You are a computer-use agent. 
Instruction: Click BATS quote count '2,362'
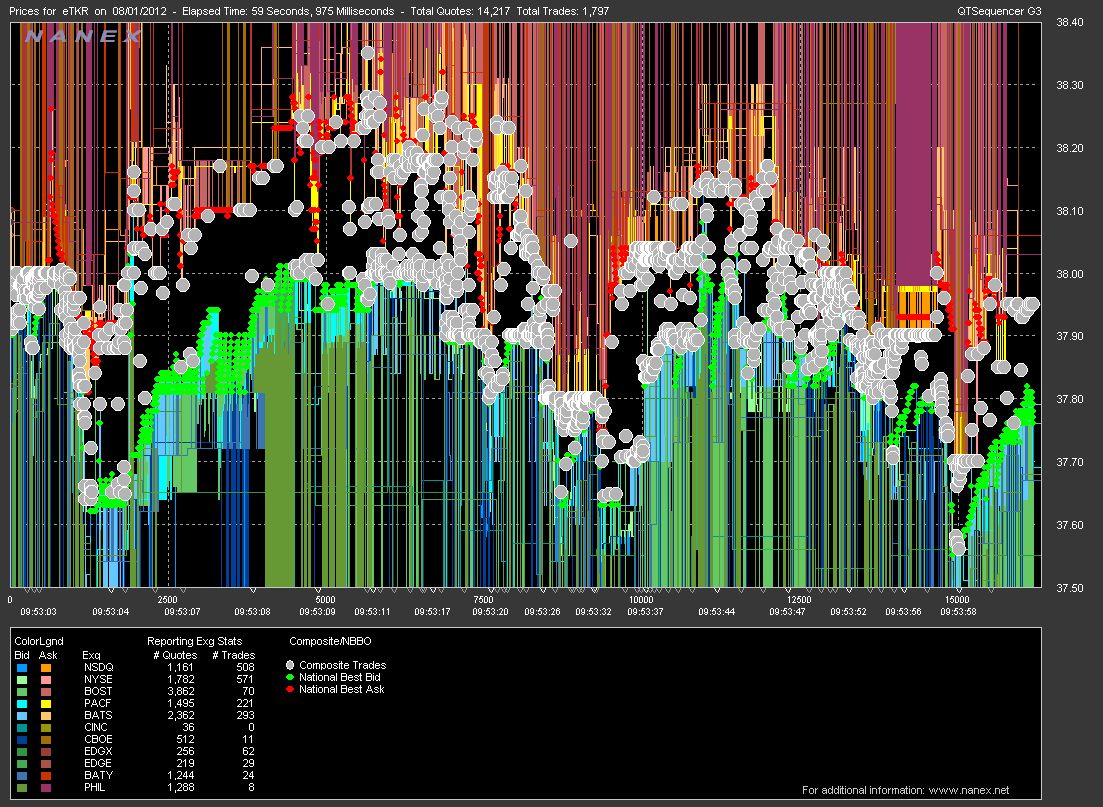(181, 715)
